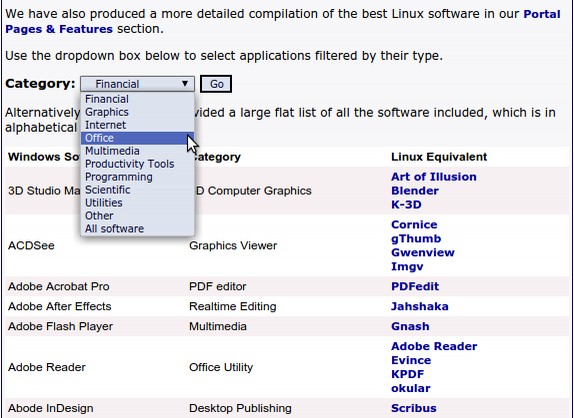Choose Productivity Tools from dropdown
This screenshot has height=418, width=574.
pyautogui.click(x=137, y=164)
